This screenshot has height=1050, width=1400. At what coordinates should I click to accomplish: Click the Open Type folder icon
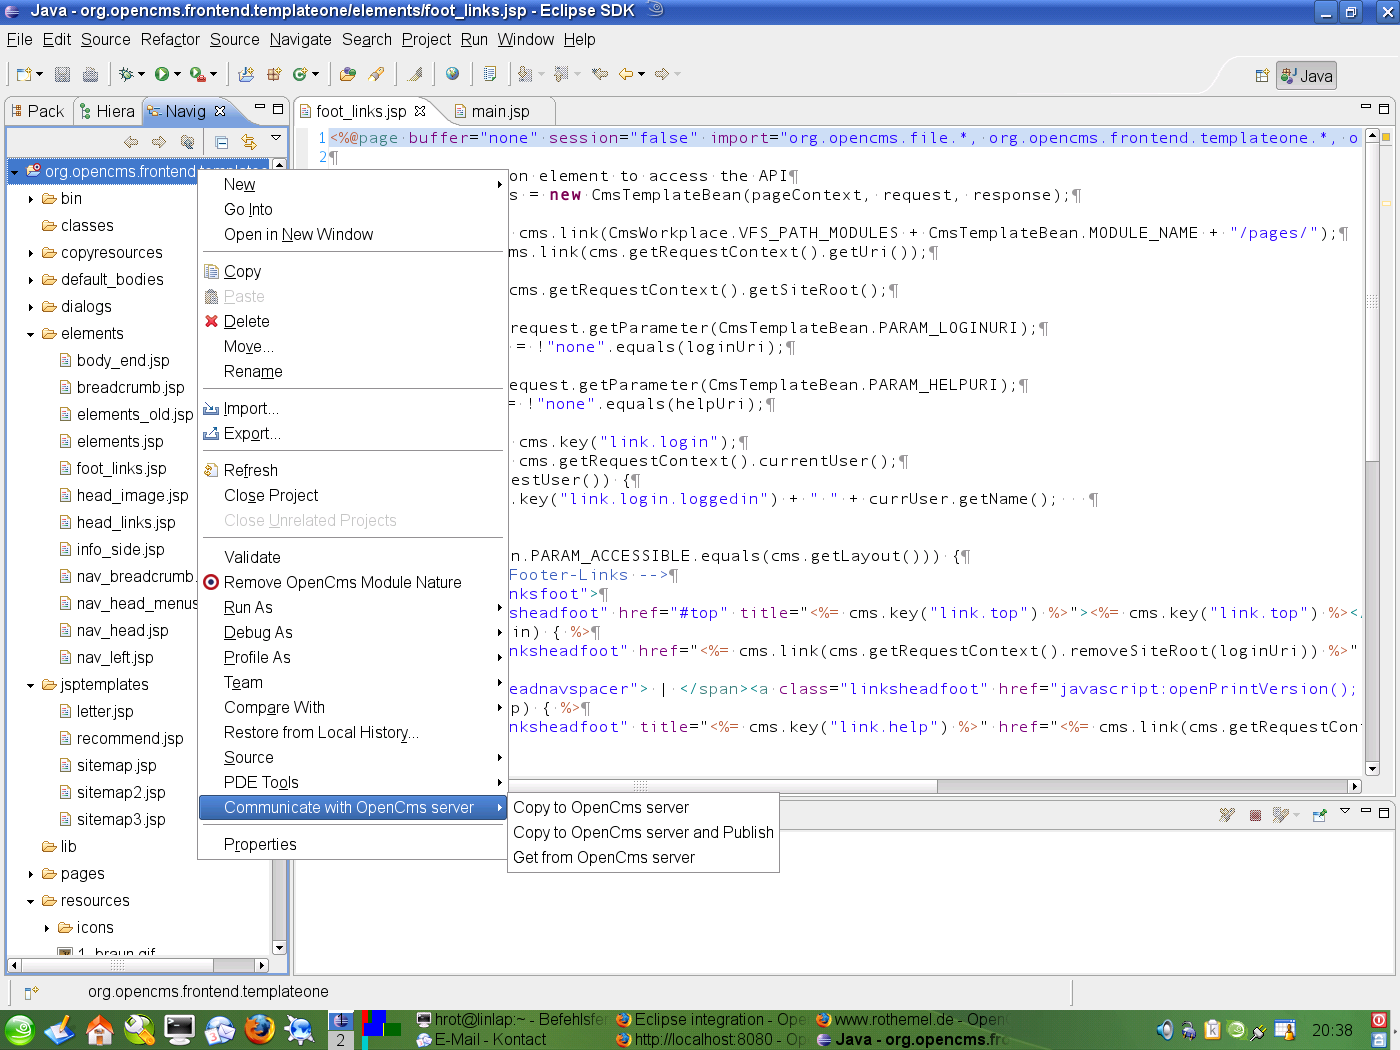tap(348, 74)
